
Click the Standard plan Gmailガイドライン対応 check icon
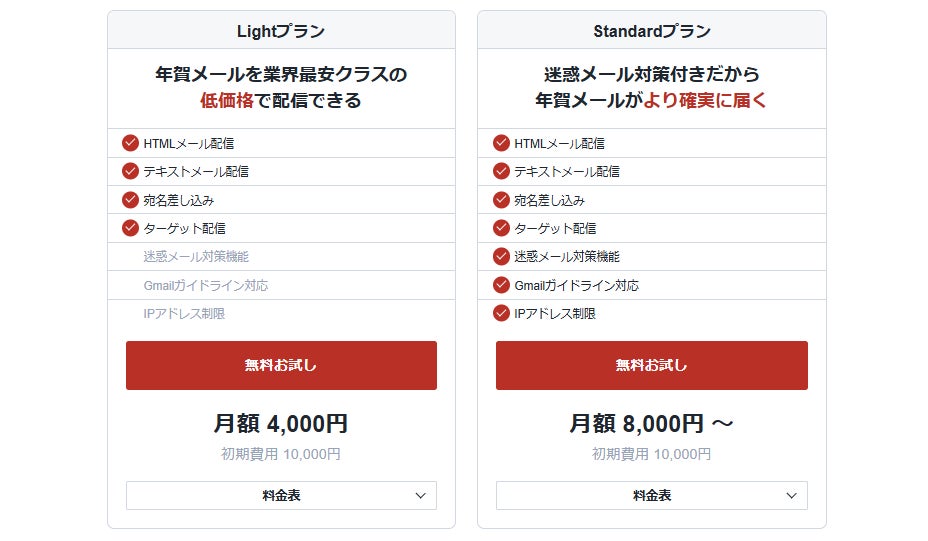point(501,285)
